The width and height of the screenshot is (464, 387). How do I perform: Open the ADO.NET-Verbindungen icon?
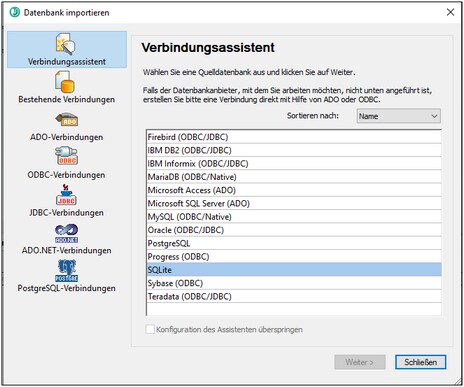(67, 233)
